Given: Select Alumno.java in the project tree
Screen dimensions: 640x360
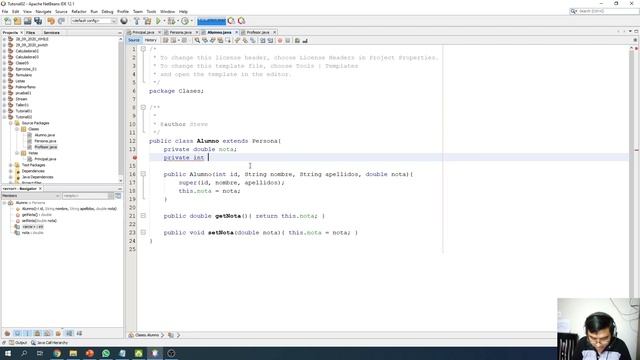Looking at the screenshot, I should (45, 135).
